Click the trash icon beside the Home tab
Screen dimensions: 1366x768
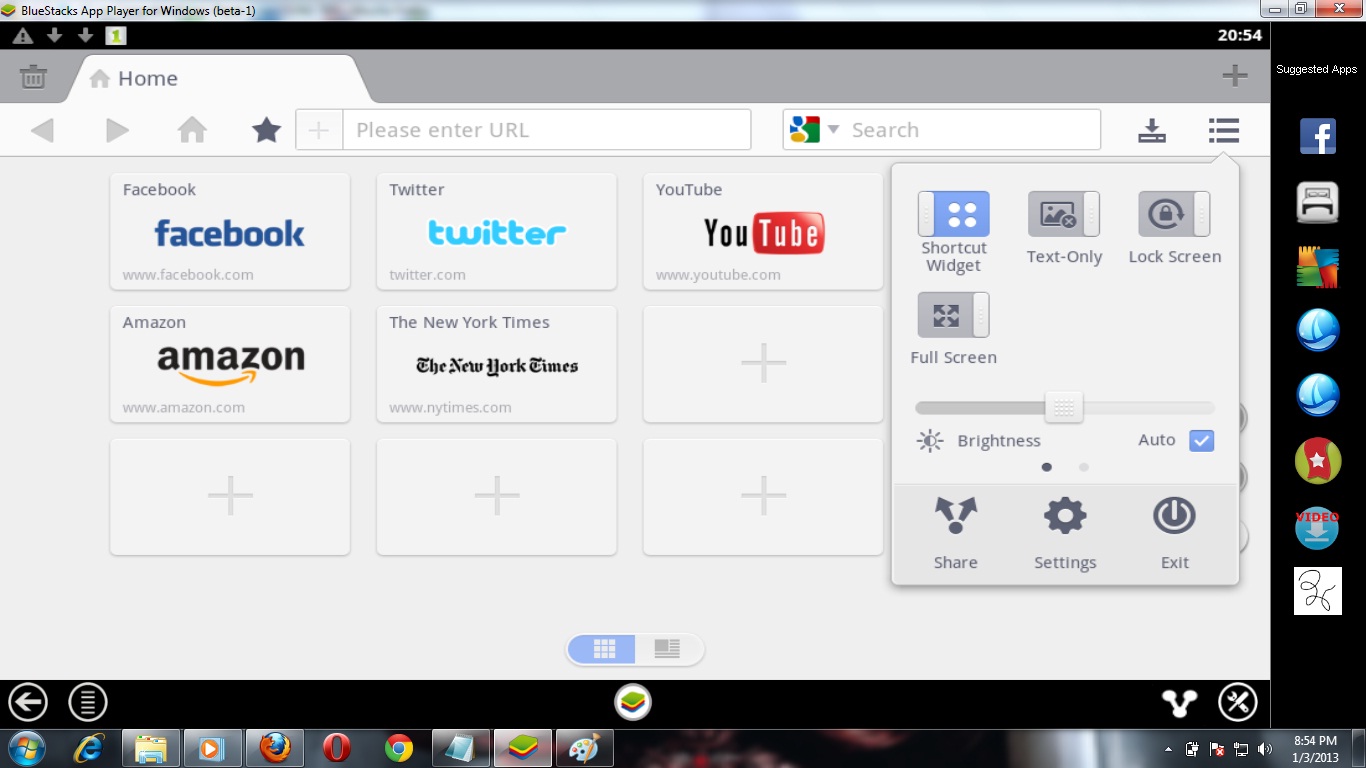pyautogui.click(x=33, y=77)
